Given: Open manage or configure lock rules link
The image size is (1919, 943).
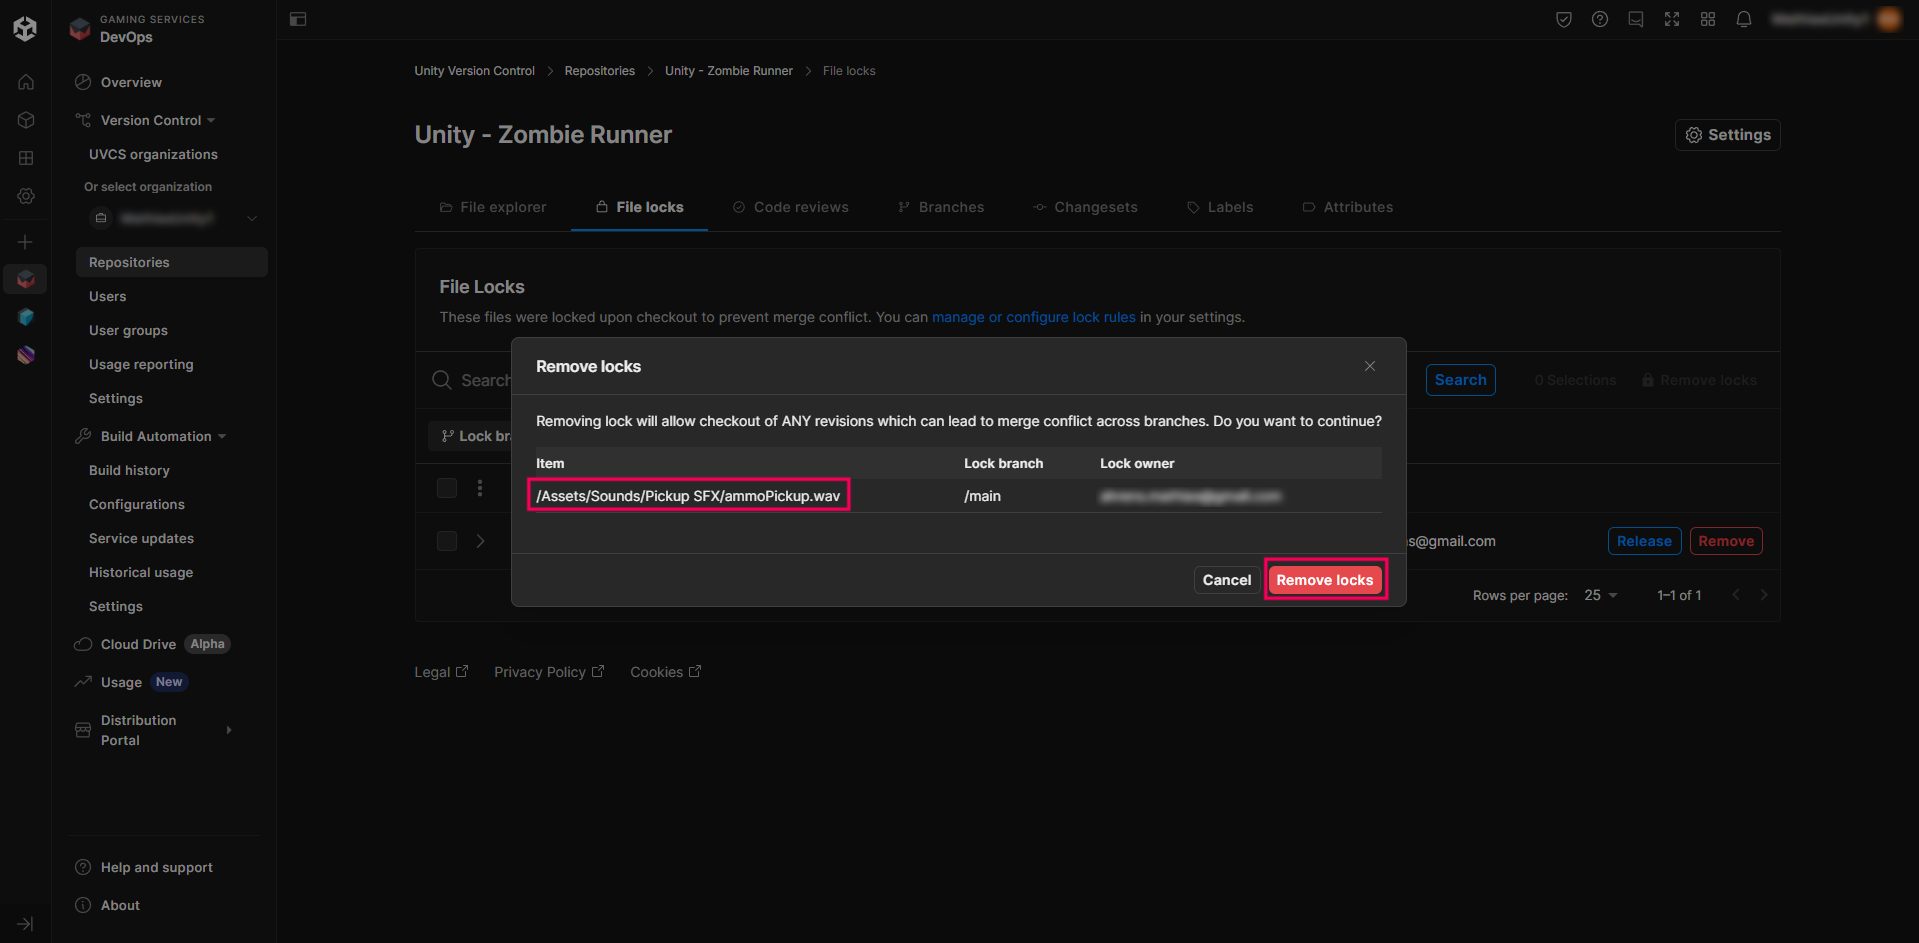Looking at the screenshot, I should pyautogui.click(x=1033, y=317).
